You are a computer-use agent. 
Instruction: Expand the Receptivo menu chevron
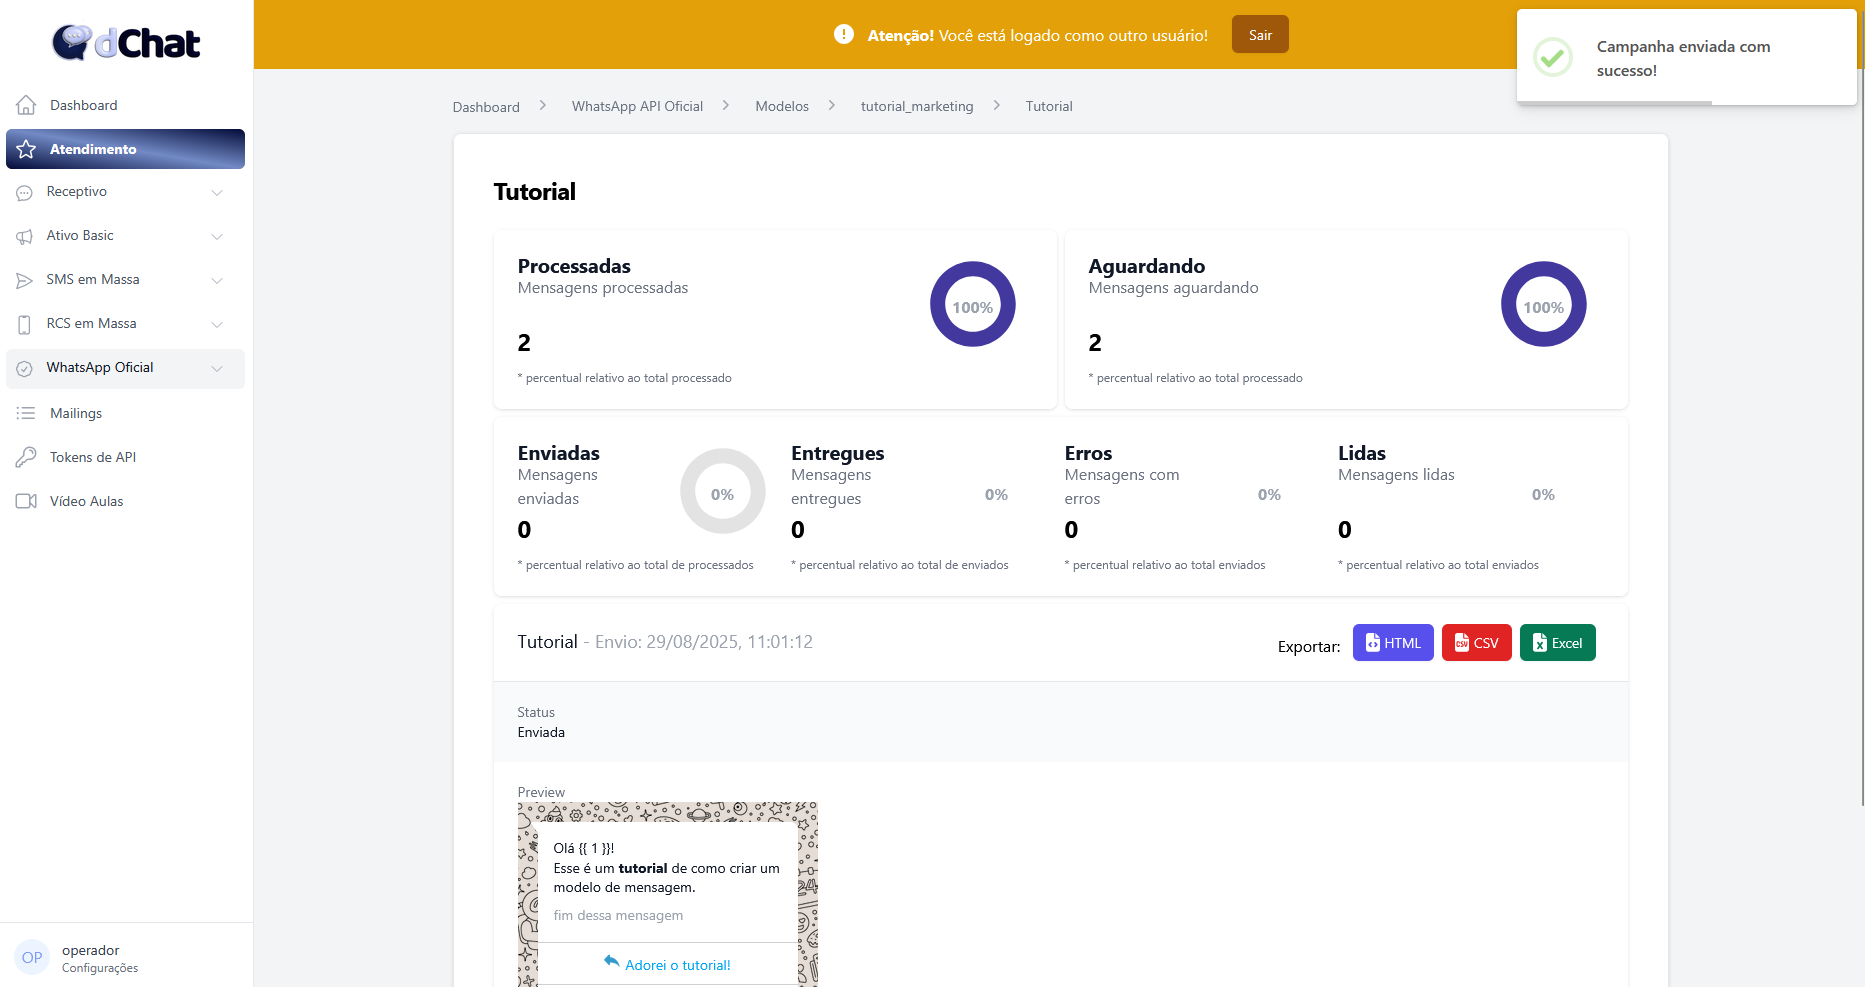tap(217, 192)
